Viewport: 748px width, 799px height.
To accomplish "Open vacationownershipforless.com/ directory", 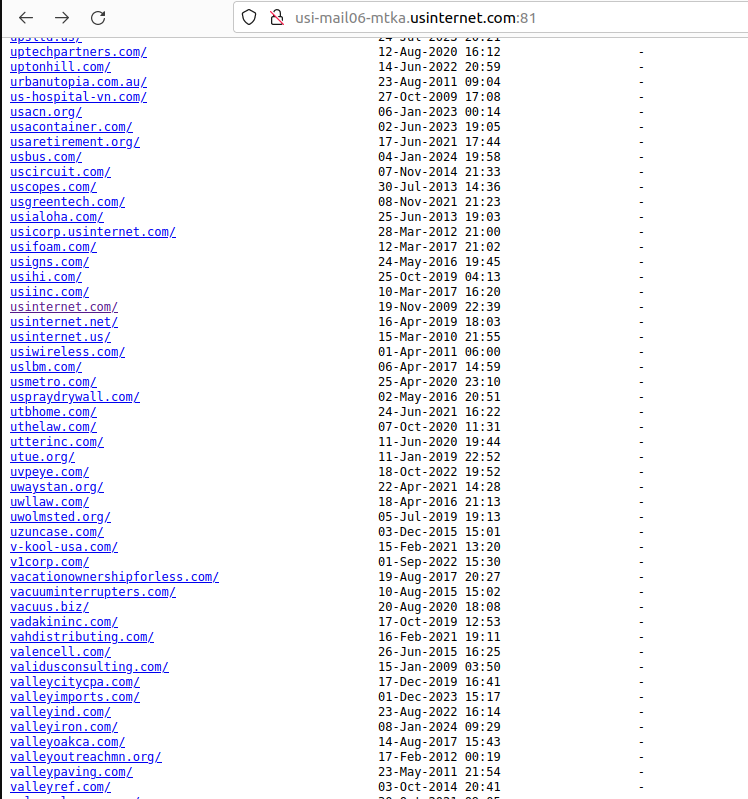I will (115, 577).
